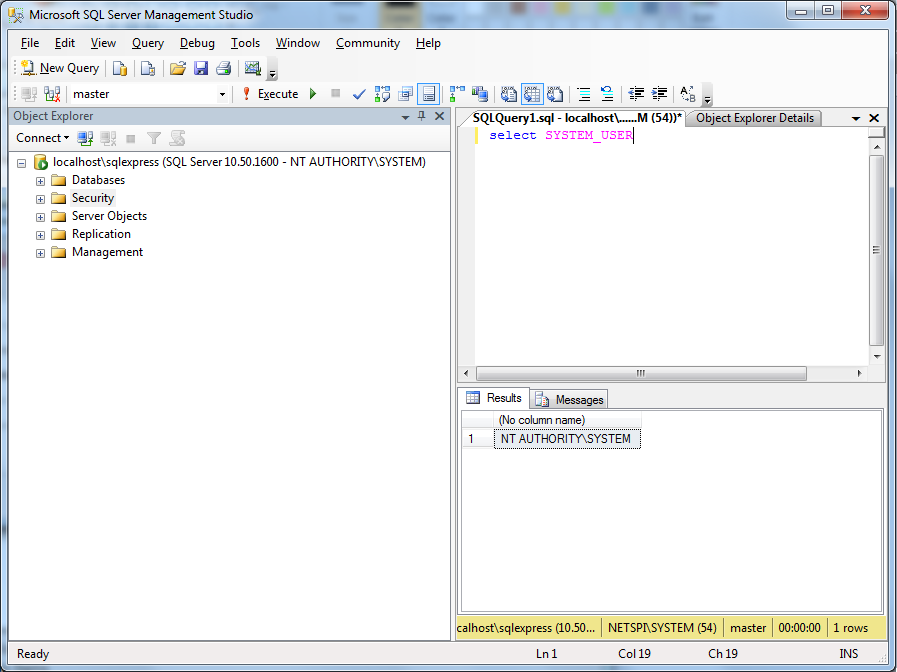Select Results to Grid mode
Image resolution: width=897 pixels, height=672 pixels.
pyautogui.click(x=532, y=94)
